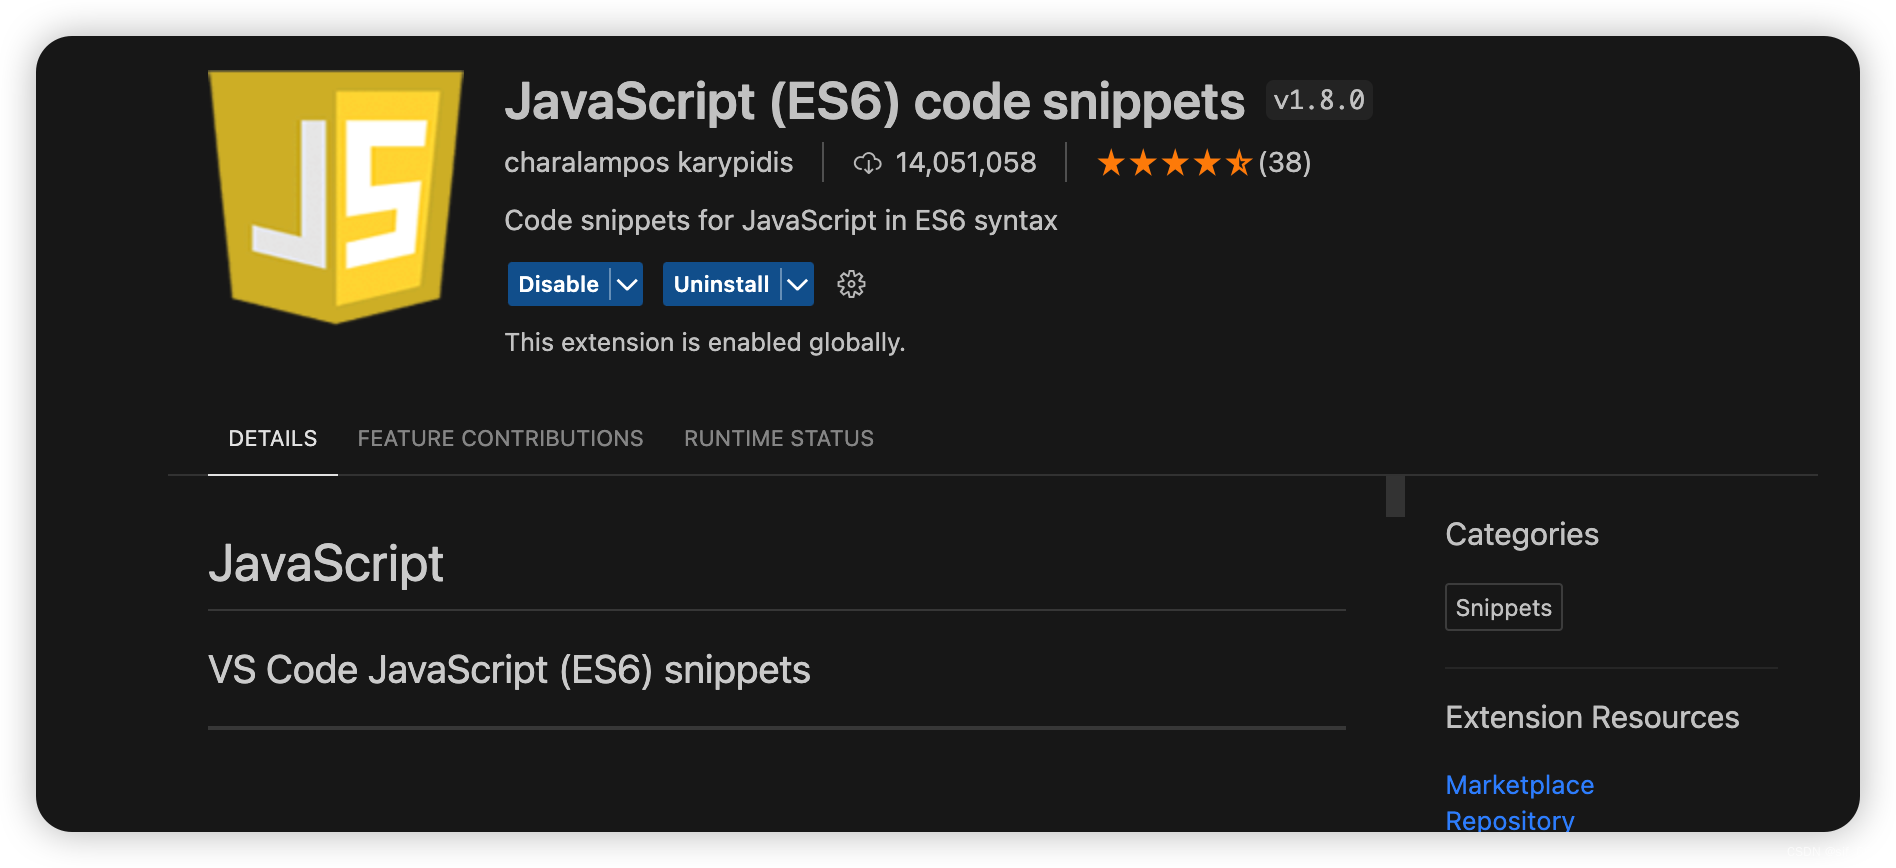Click the five-star rating stars
The height and width of the screenshot is (868, 1896).
point(1174,162)
